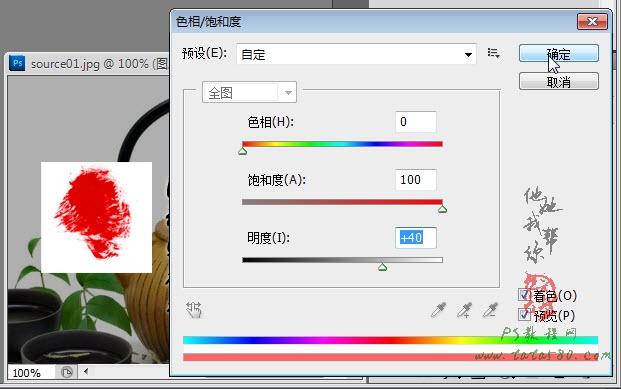Click the red stamp image on canvas
The height and width of the screenshot is (389, 621).
96,217
